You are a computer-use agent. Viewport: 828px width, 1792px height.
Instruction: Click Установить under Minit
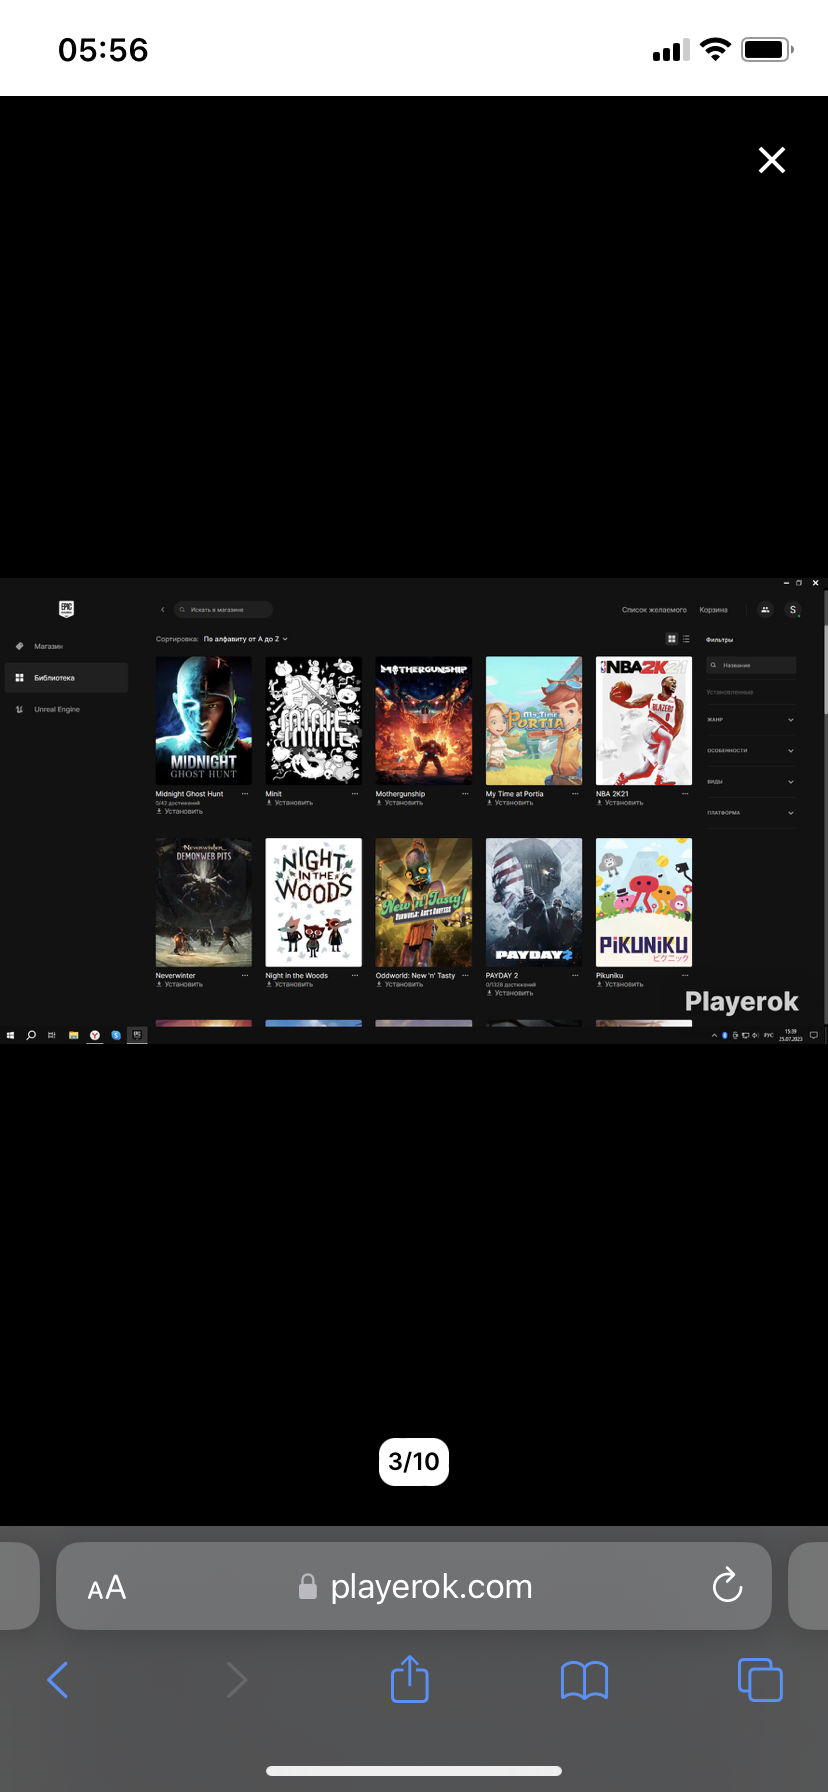coord(290,802)
